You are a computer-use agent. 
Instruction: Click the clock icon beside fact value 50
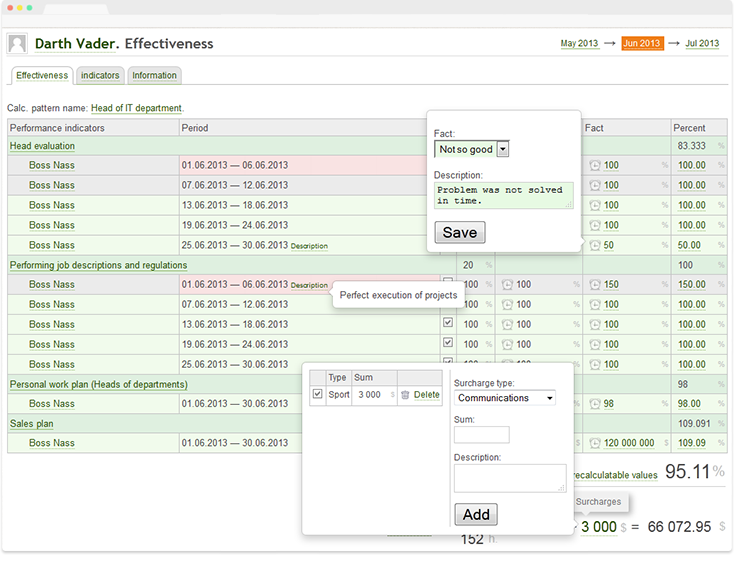(596, 245)
